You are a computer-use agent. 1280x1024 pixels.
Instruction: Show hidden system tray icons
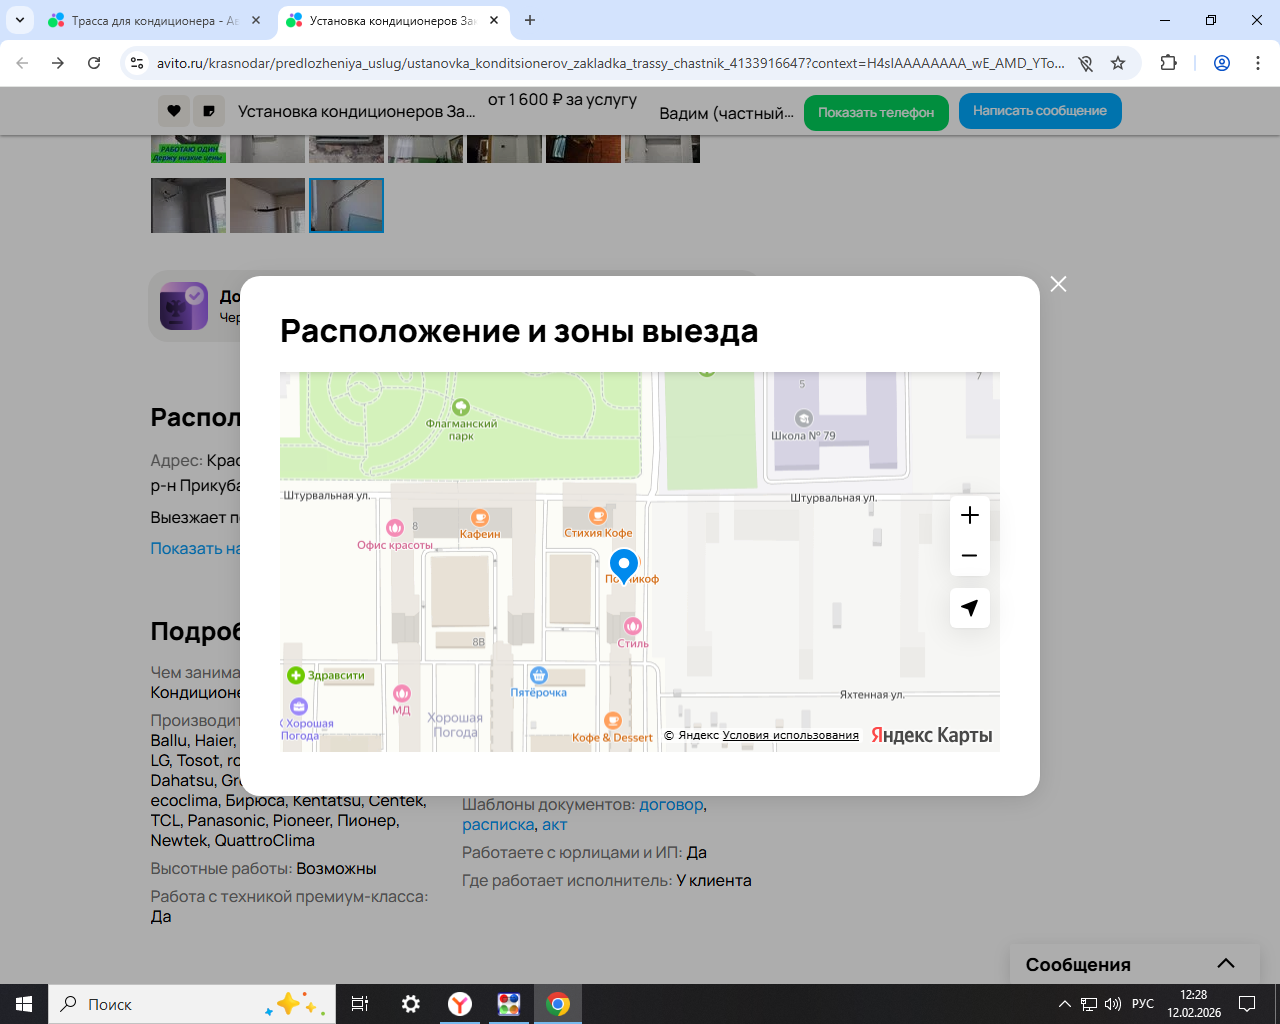point(1064,1004)
